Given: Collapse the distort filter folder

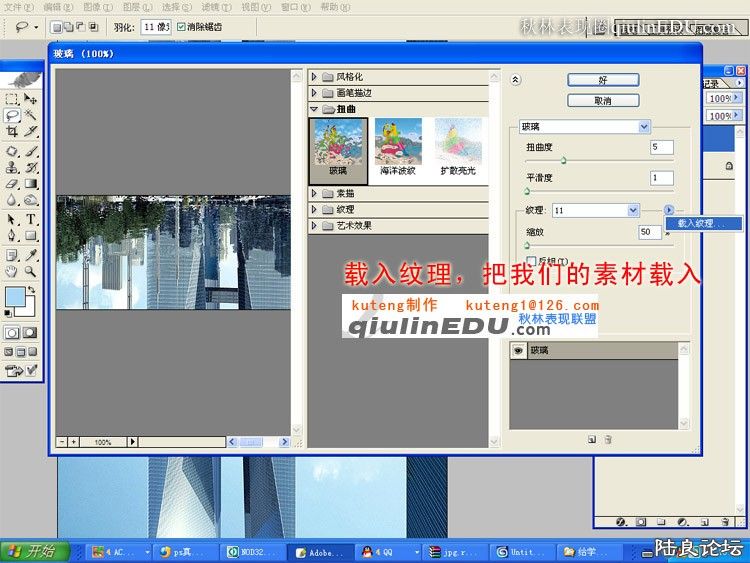Looking at the screenshot, I should click(315, 108).
